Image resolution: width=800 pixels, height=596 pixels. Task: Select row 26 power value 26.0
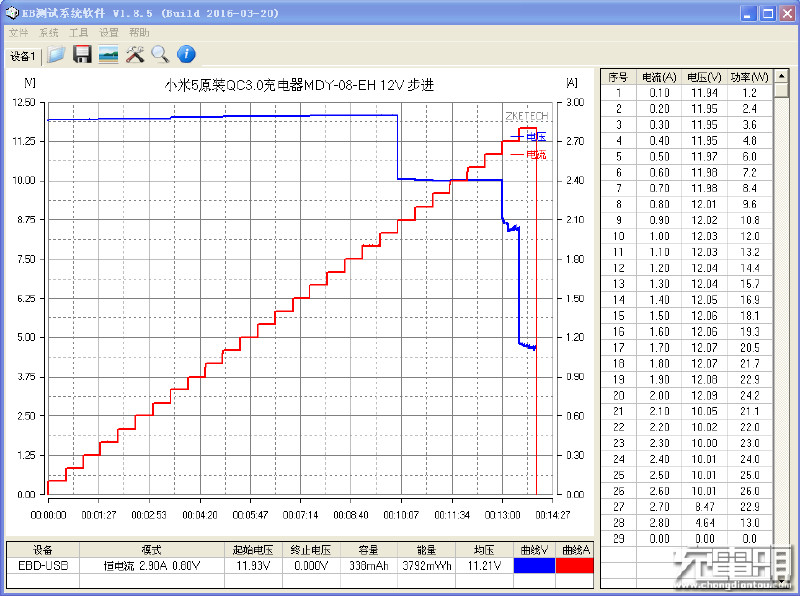click(x=749, y=491)
